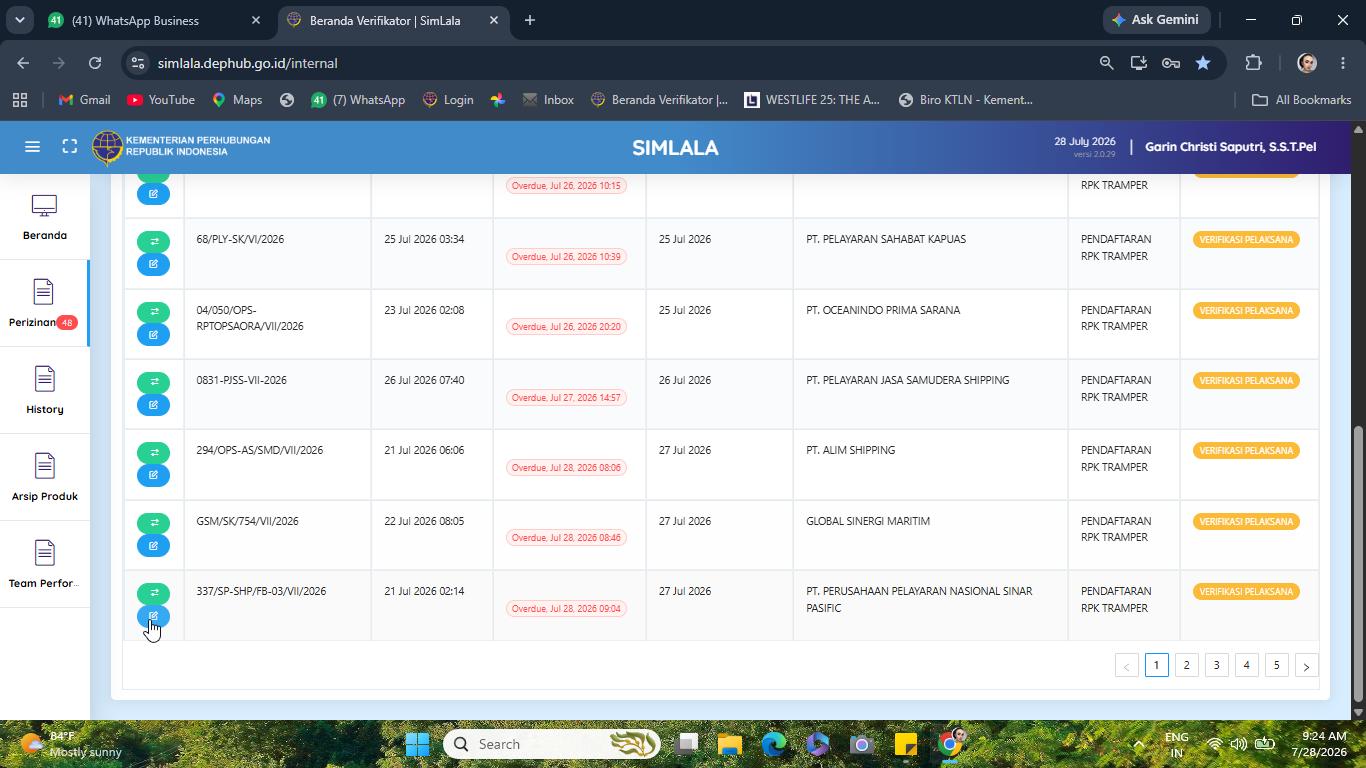Open the hamburger menu in the SIMLALA header
The width and height of the screenshot is (1366, 768).
(32, 147)
